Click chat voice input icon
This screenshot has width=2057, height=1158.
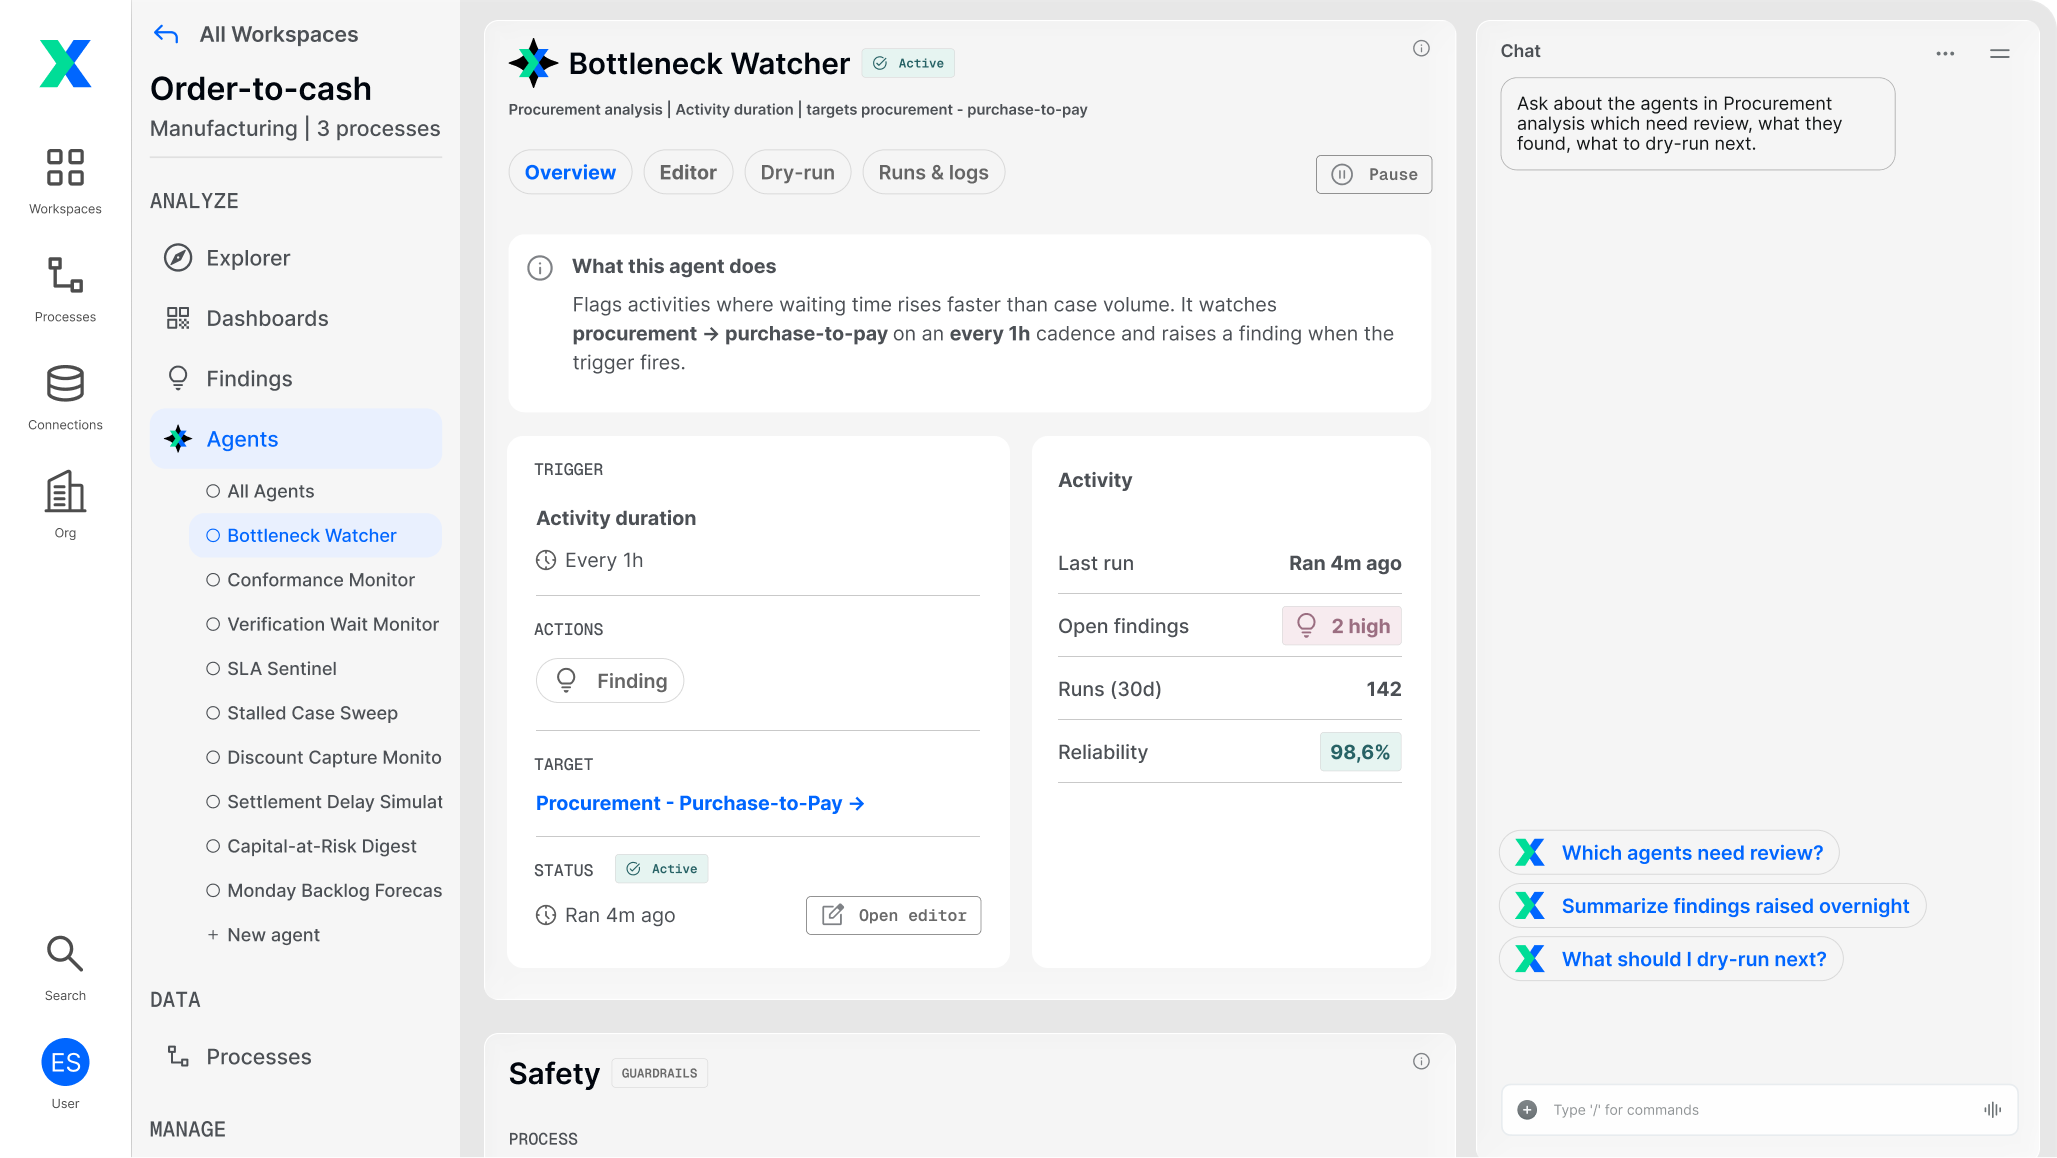(x=1993, y=1110)
